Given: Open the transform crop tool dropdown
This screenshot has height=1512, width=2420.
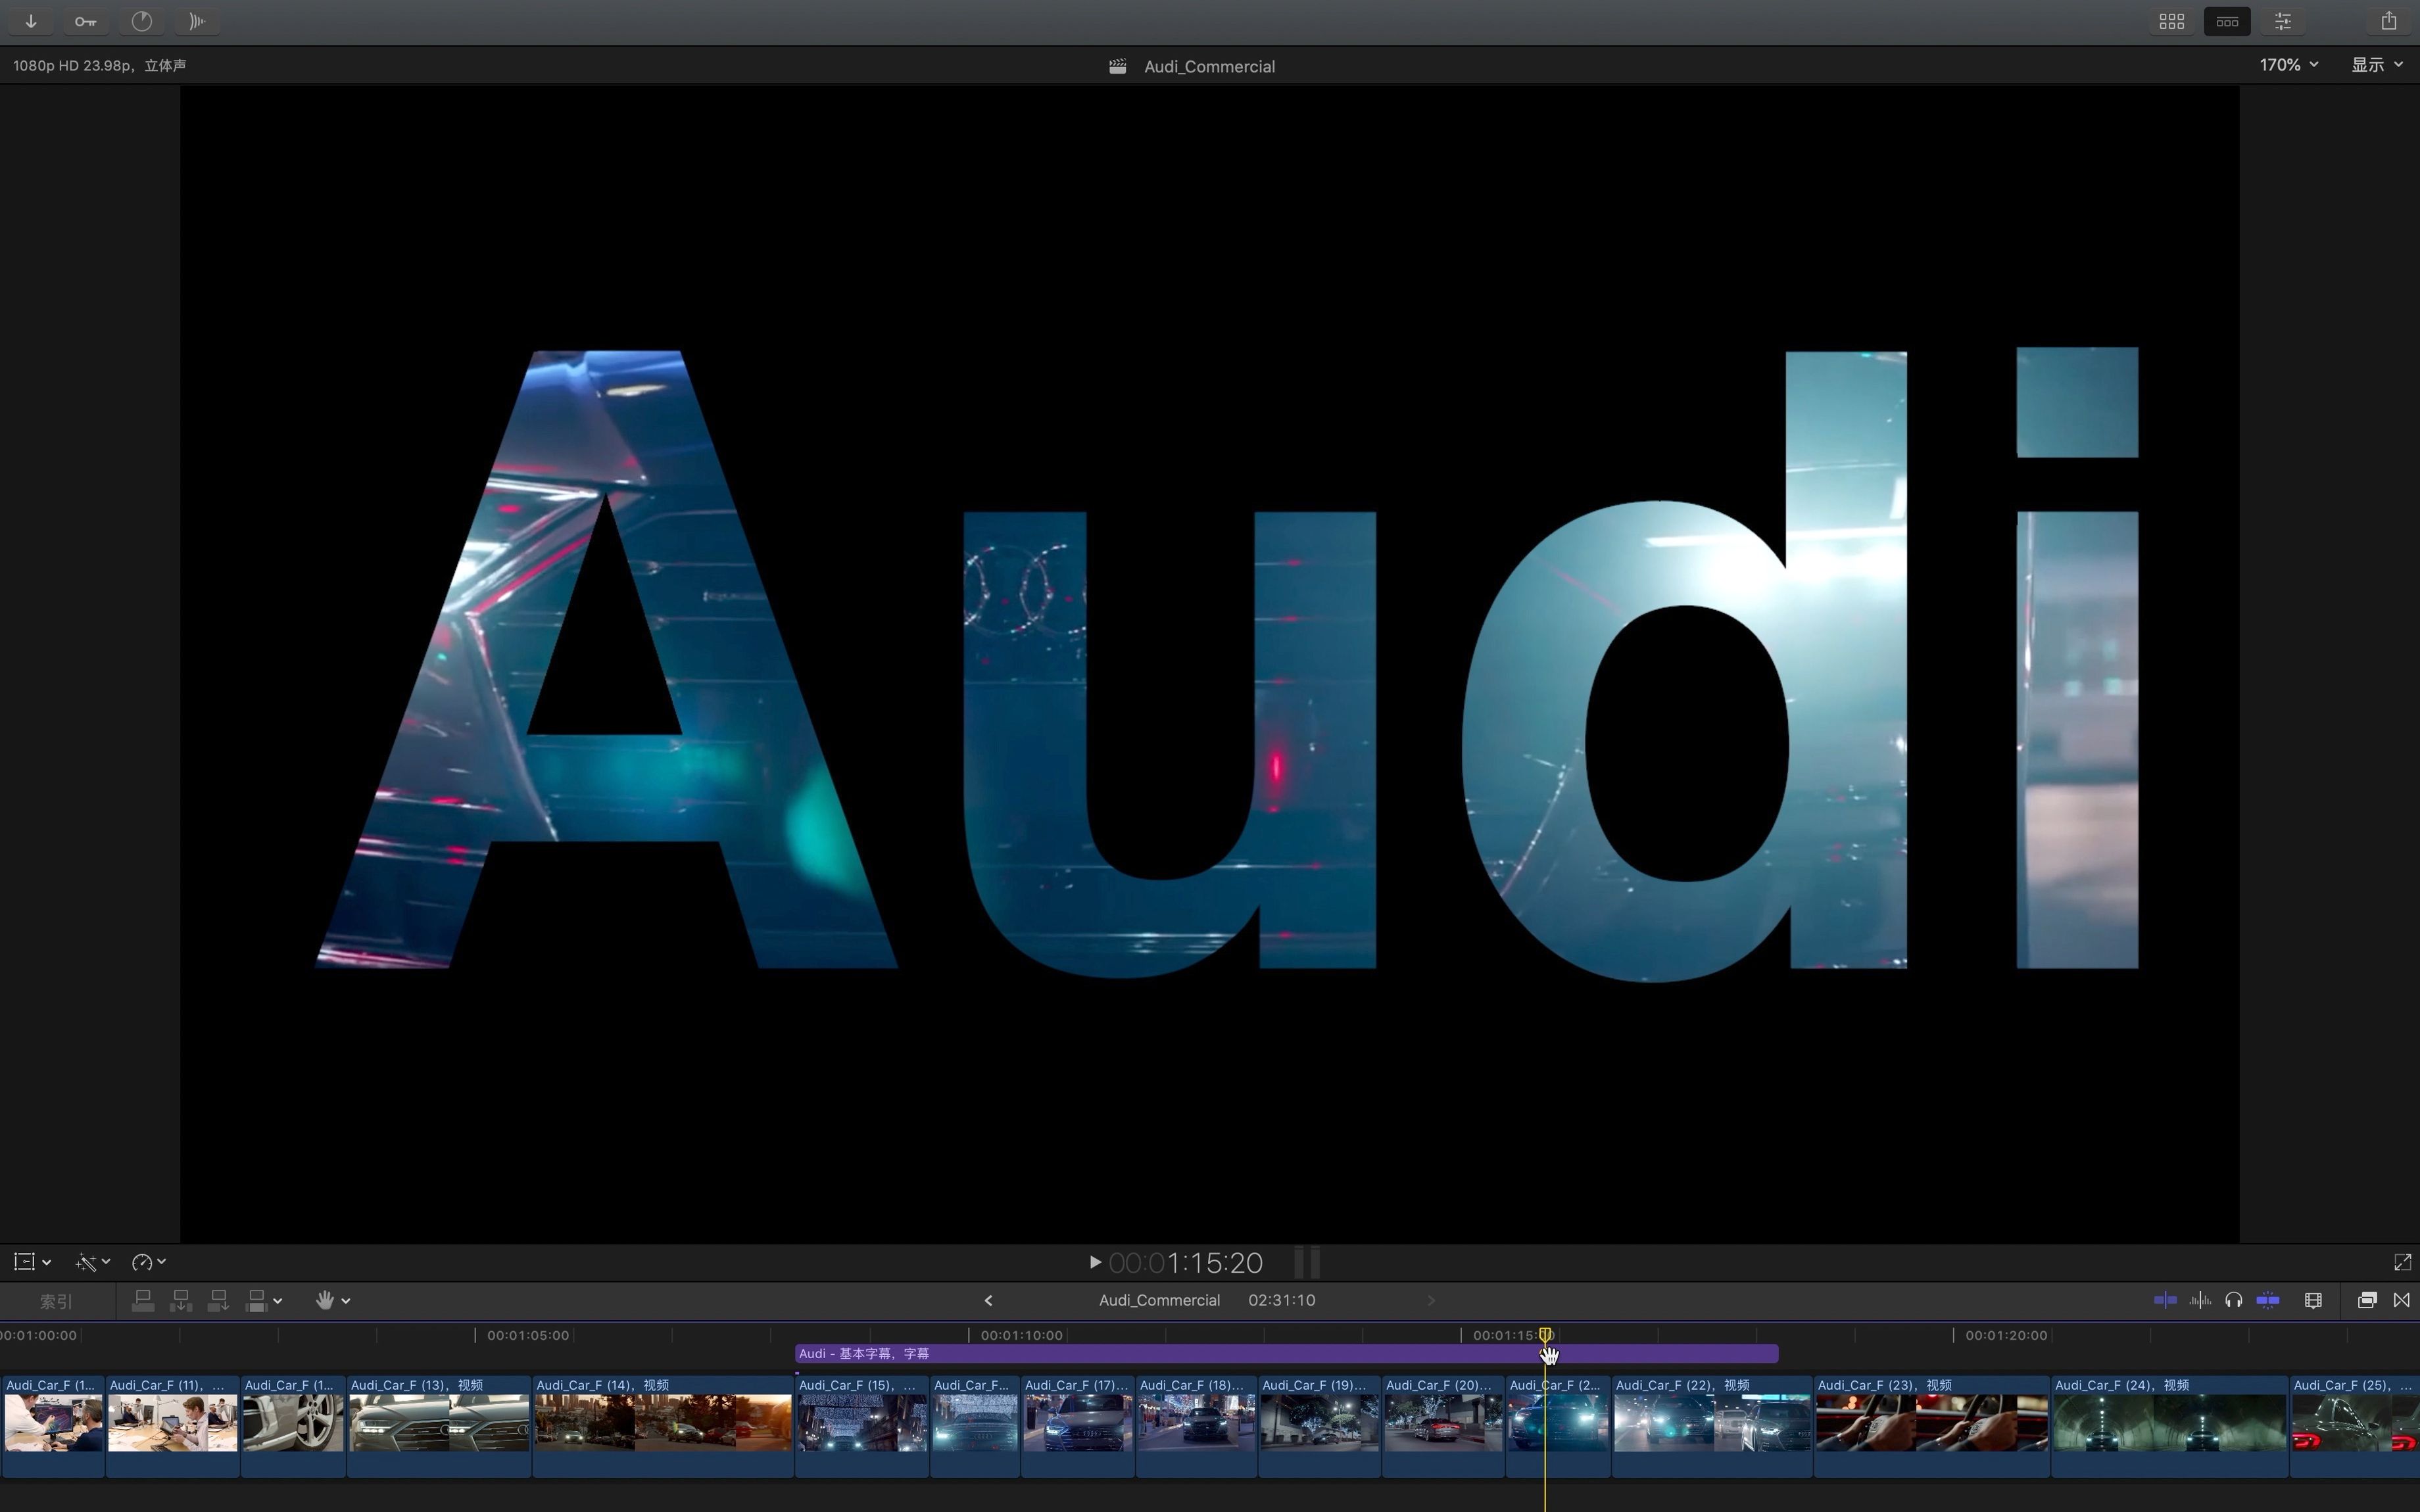Looking at the screenshot, I should 32,1262.
